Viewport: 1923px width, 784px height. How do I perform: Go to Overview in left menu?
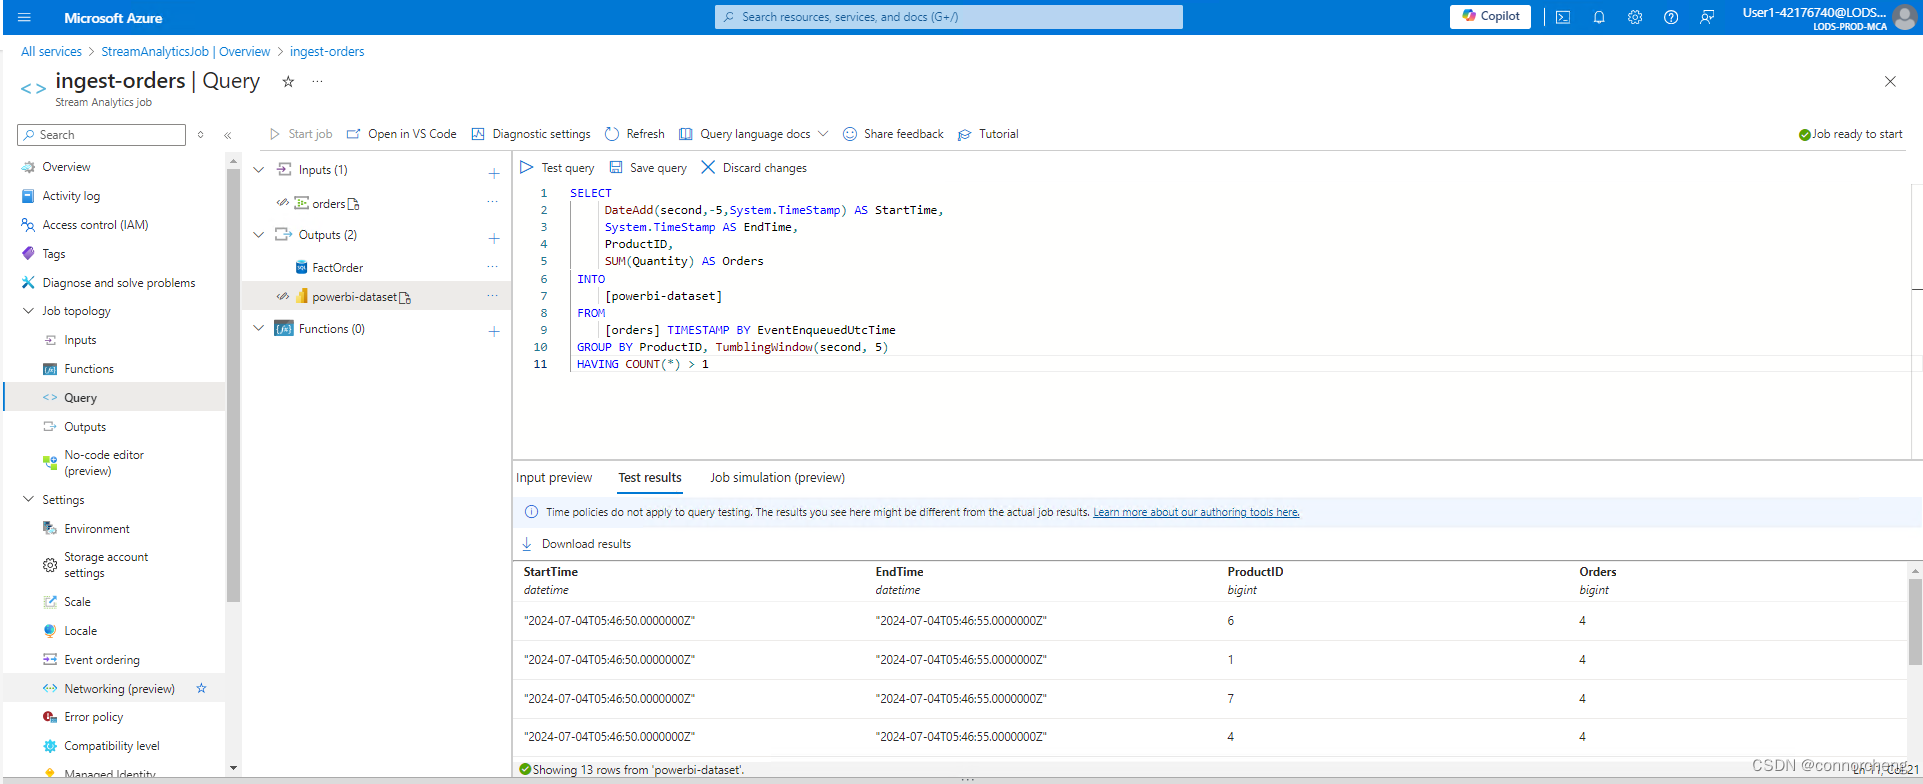point(66,167)
